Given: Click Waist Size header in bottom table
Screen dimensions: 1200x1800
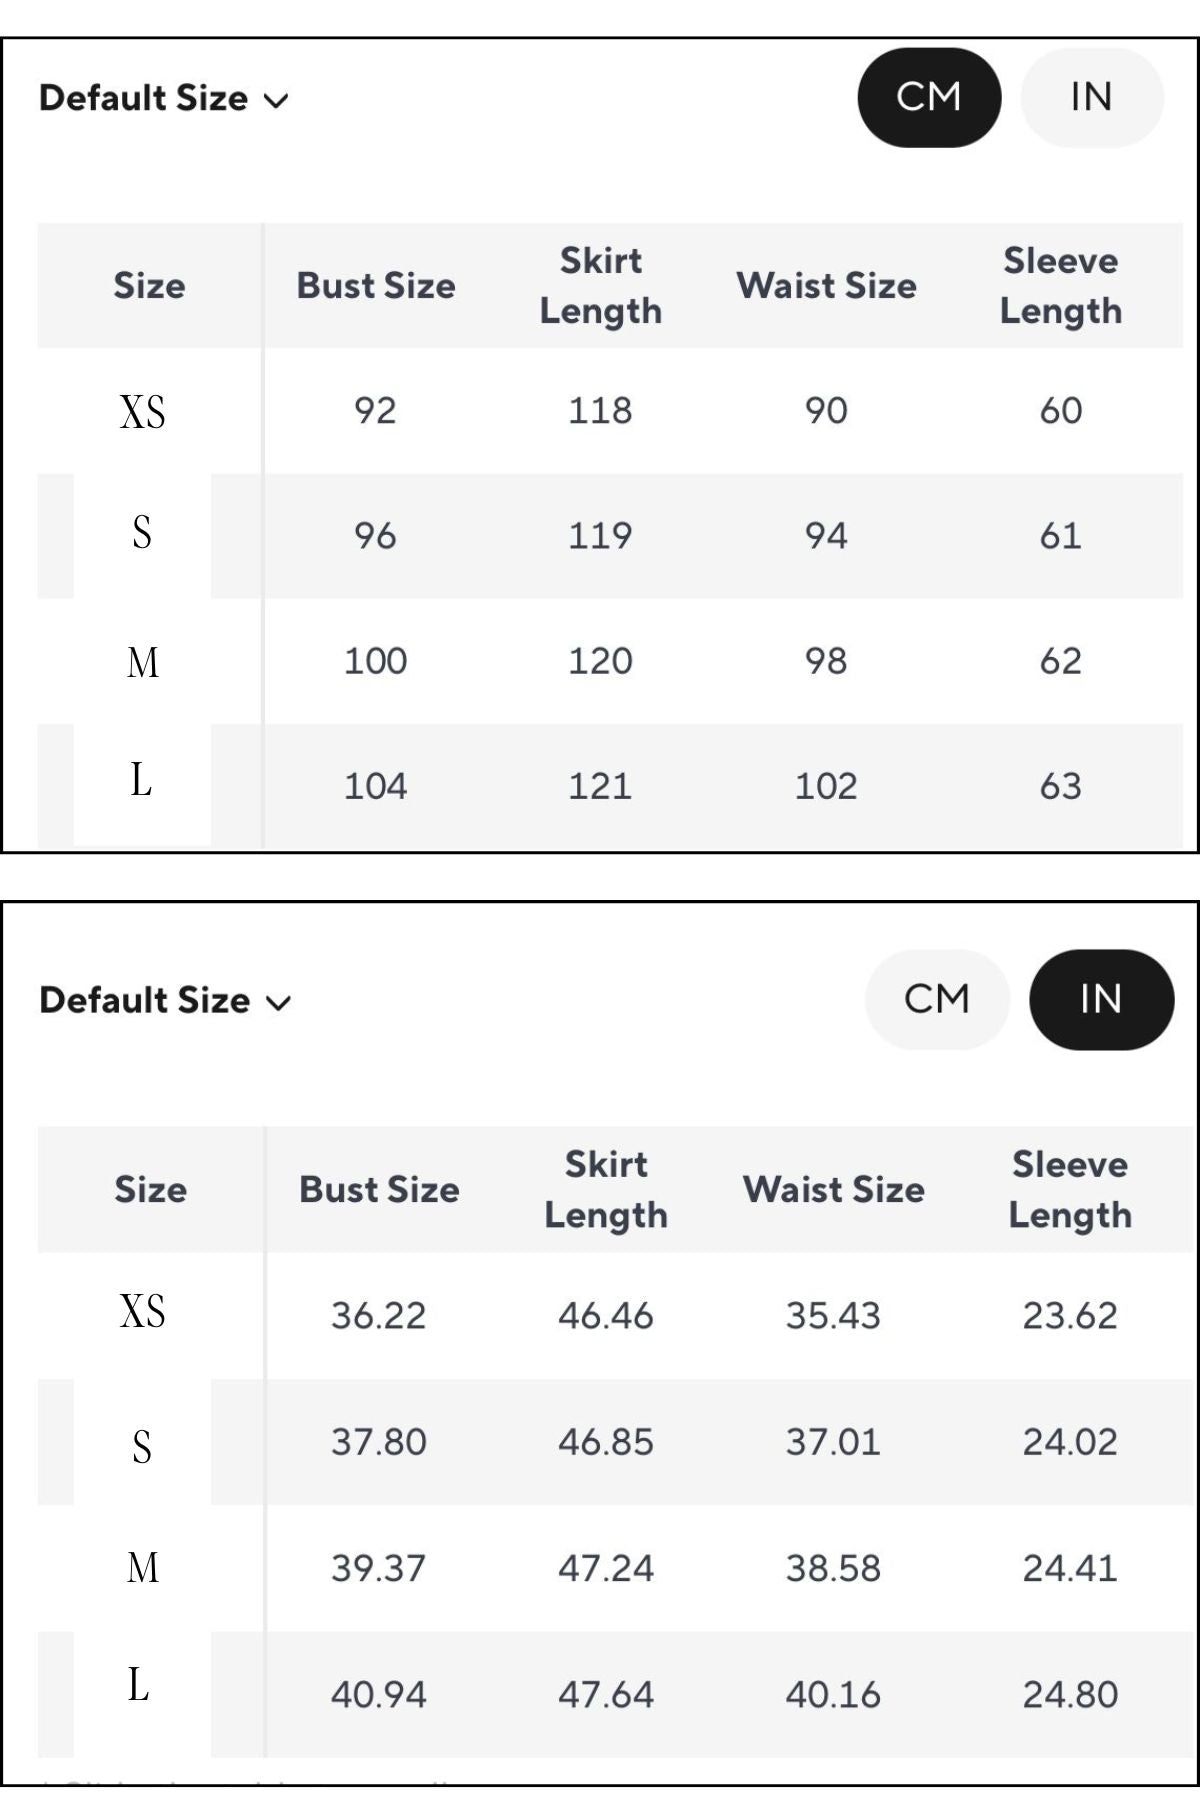Looking at the screenshot, I should coord(834,1190).
